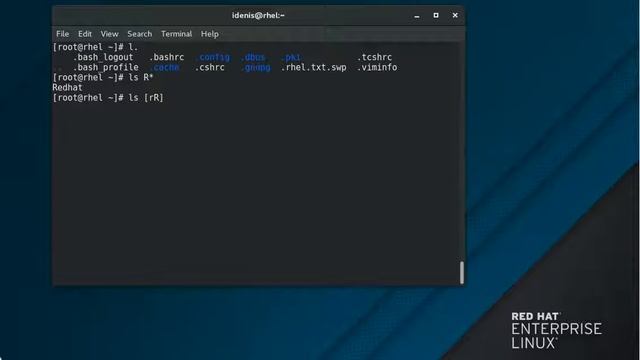Viewport: 640px width, 360px height.
Task: Minimize the terminal window
Action: tap(417, 16)
